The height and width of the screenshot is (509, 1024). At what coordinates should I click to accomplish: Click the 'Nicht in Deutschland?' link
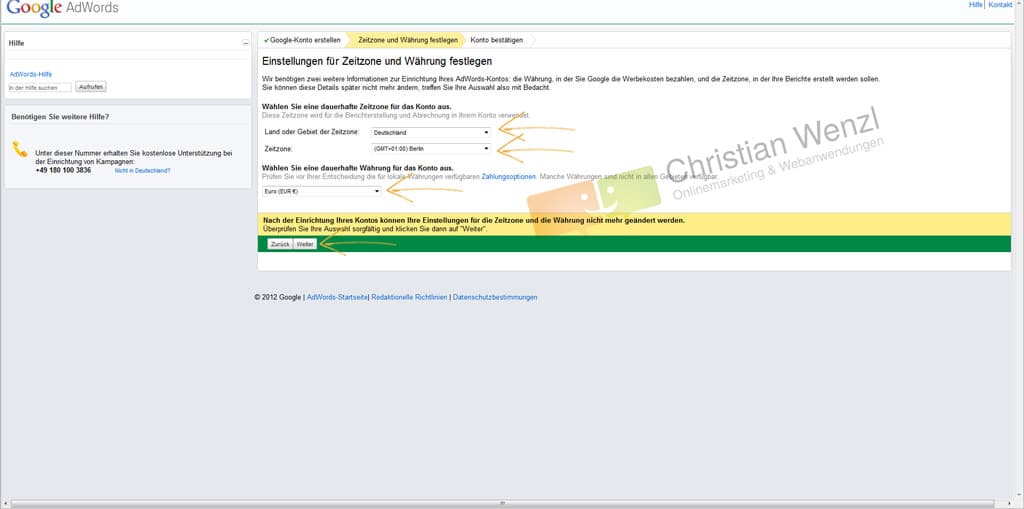(x=142, y=170)
